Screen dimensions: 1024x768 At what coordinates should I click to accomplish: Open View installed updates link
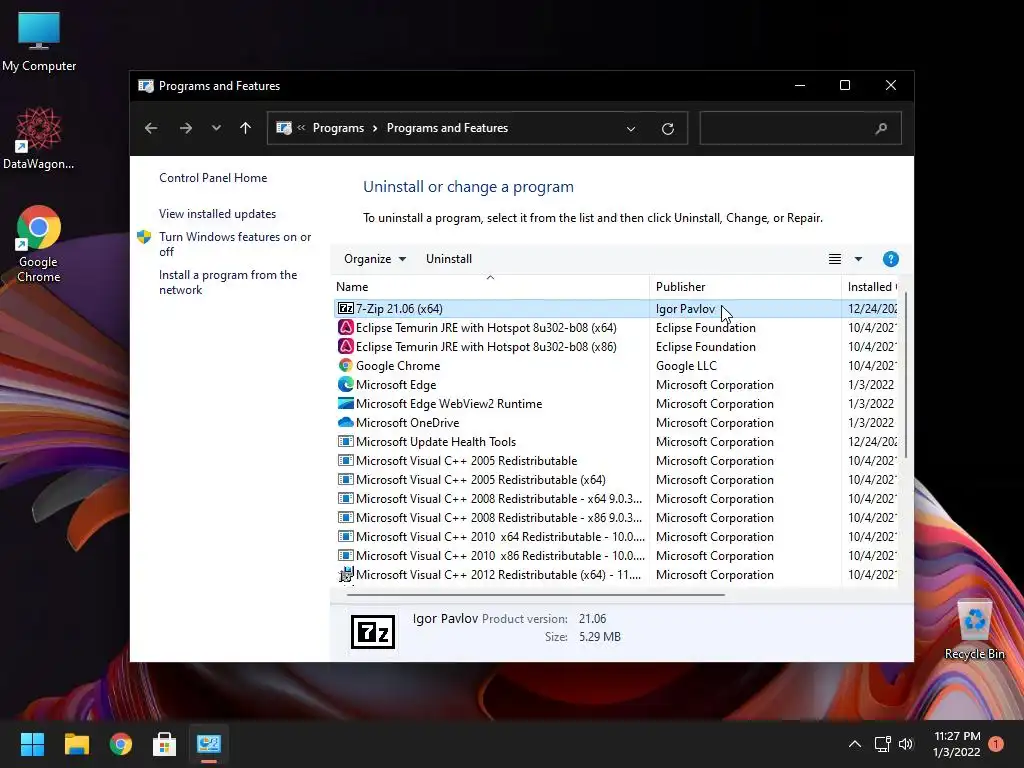(217, 214)
